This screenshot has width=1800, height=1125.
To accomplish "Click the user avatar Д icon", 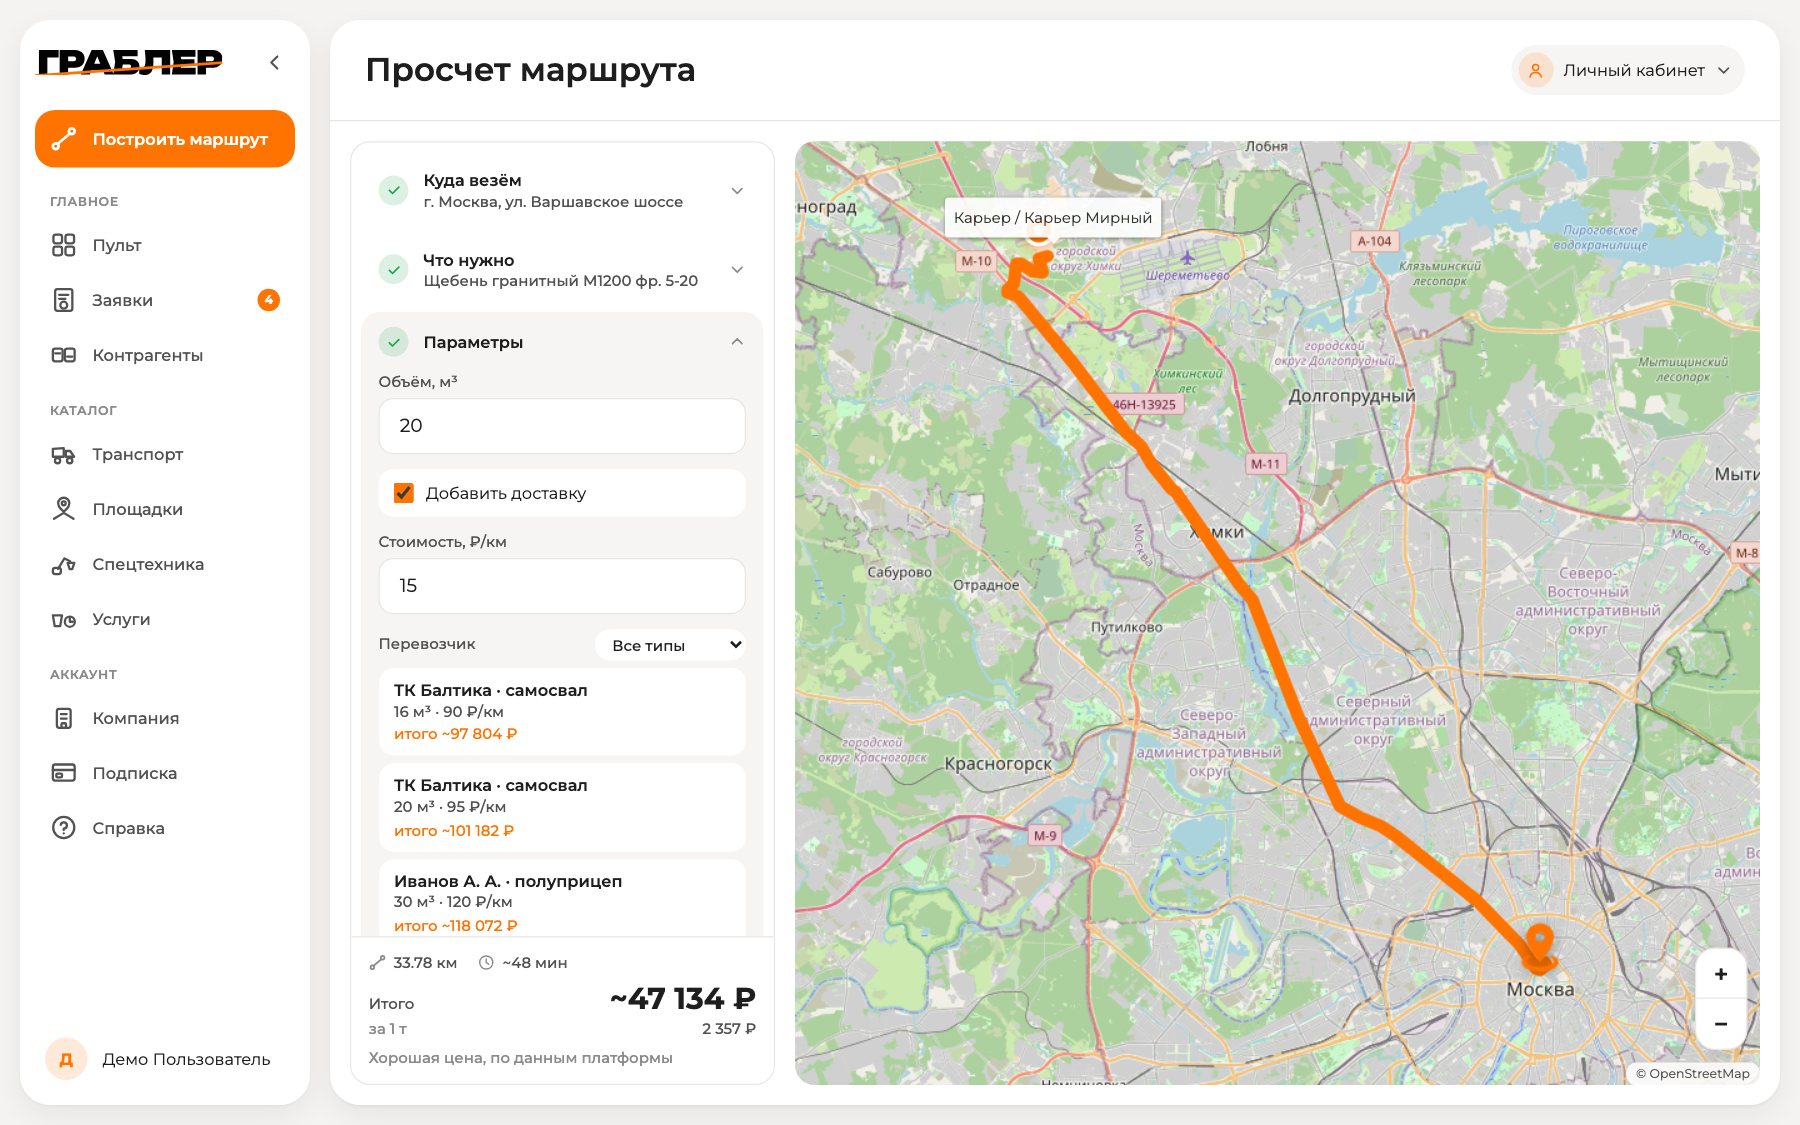I will tap(66, 1059).
